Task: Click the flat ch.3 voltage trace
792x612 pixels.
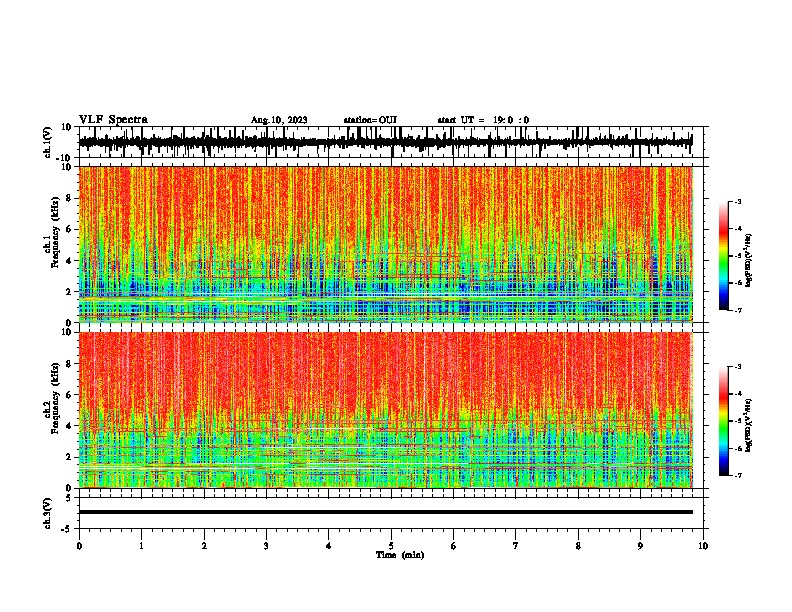Action: pos(385,512)
